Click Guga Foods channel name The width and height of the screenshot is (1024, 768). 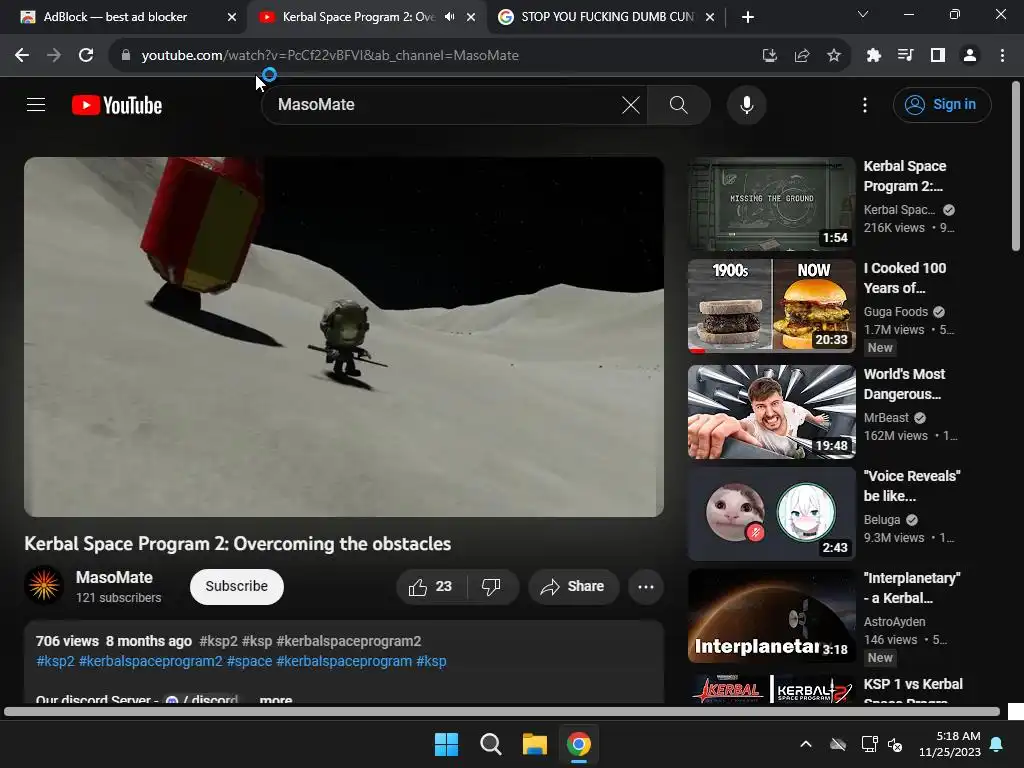(895, 312)
